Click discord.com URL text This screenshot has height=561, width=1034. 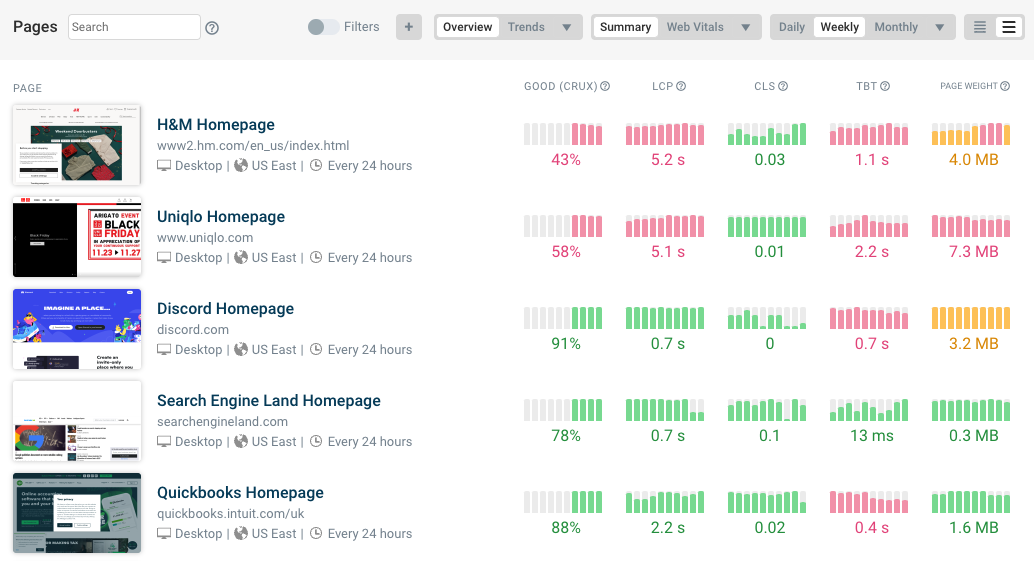[x=193, y=330]
